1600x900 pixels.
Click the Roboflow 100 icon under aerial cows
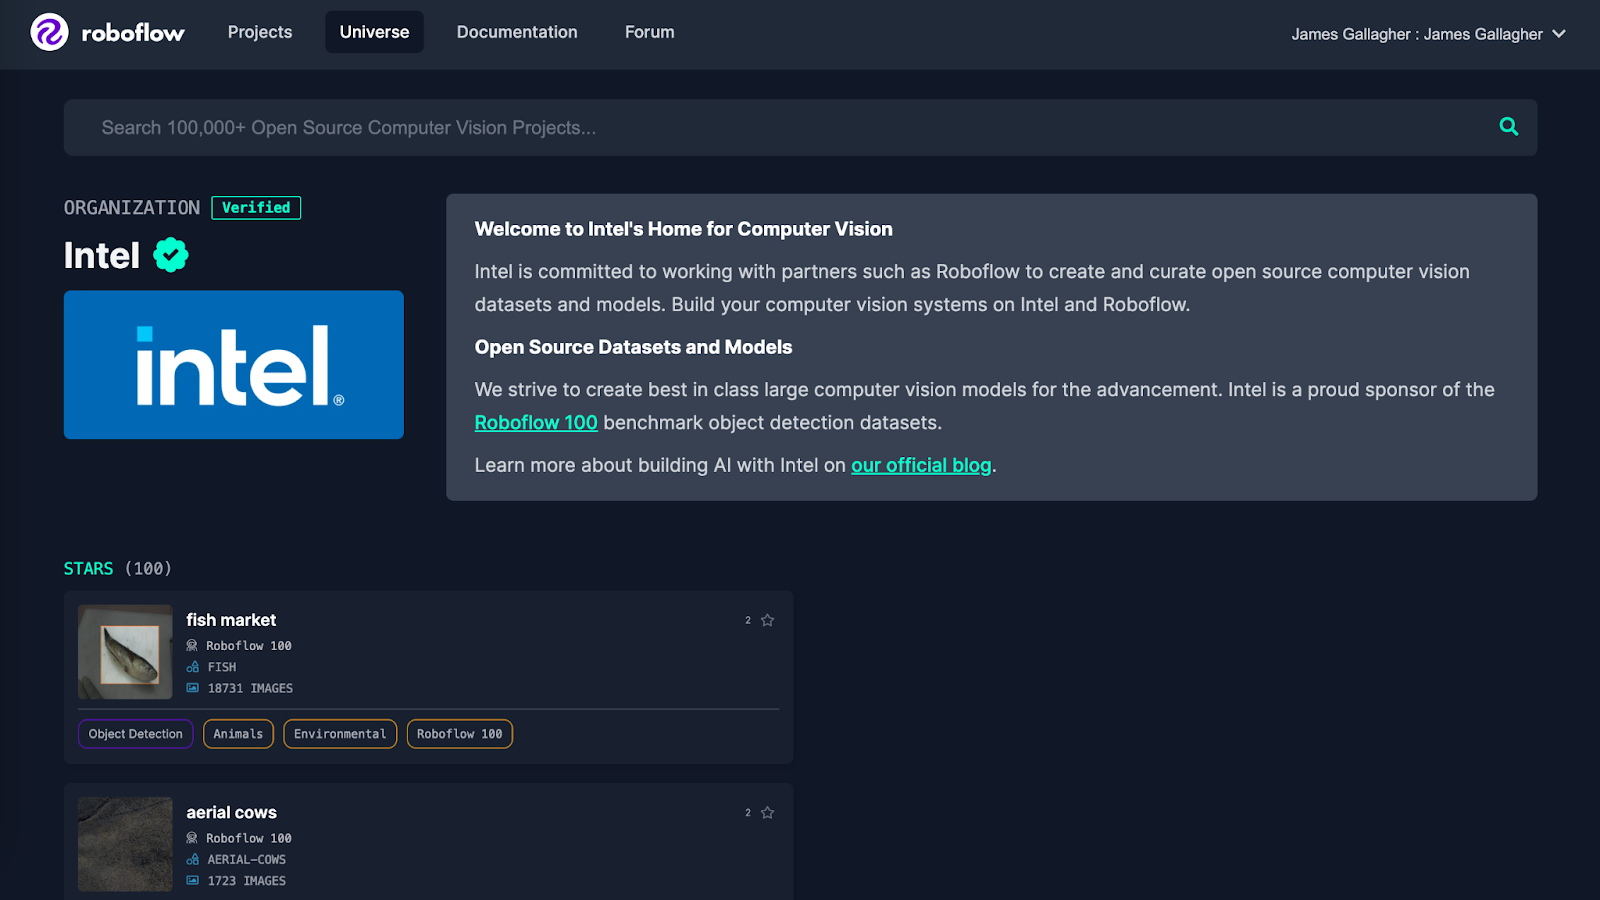coord(192,838)
